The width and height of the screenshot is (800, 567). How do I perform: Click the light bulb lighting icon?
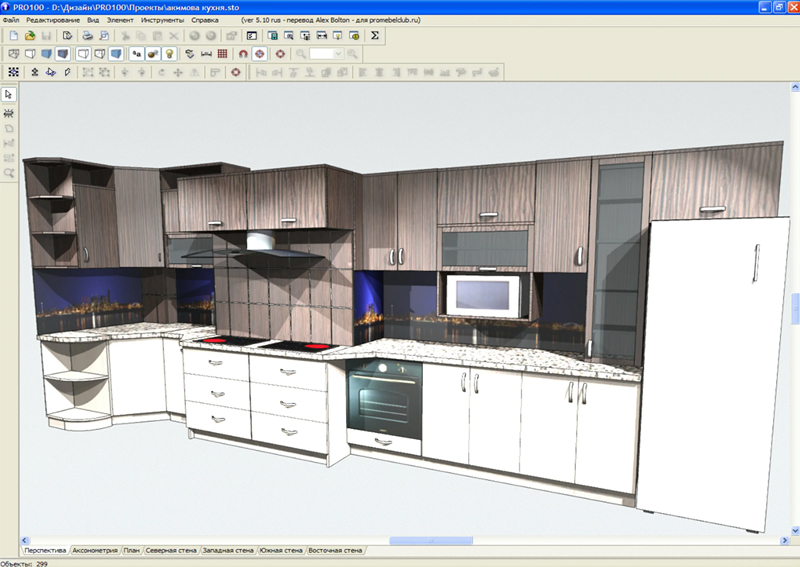point(169,53)
